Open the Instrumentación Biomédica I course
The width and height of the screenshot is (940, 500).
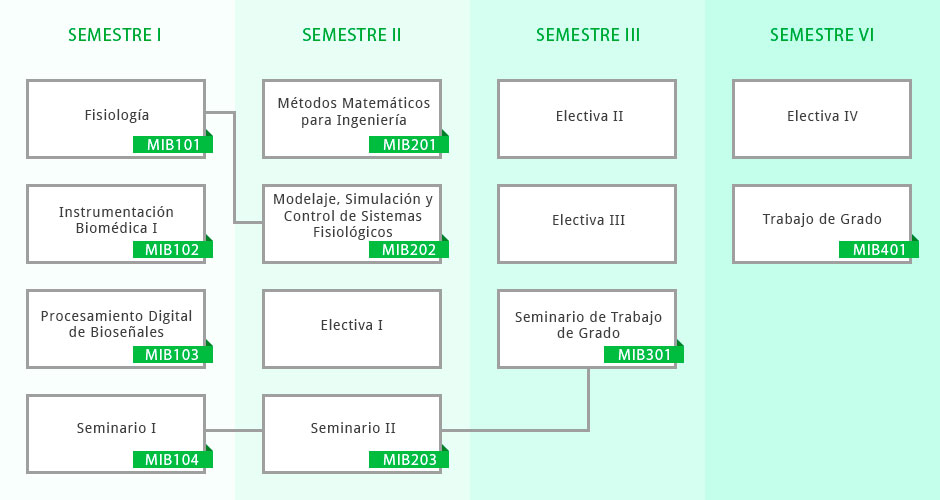tap(116, 224)
